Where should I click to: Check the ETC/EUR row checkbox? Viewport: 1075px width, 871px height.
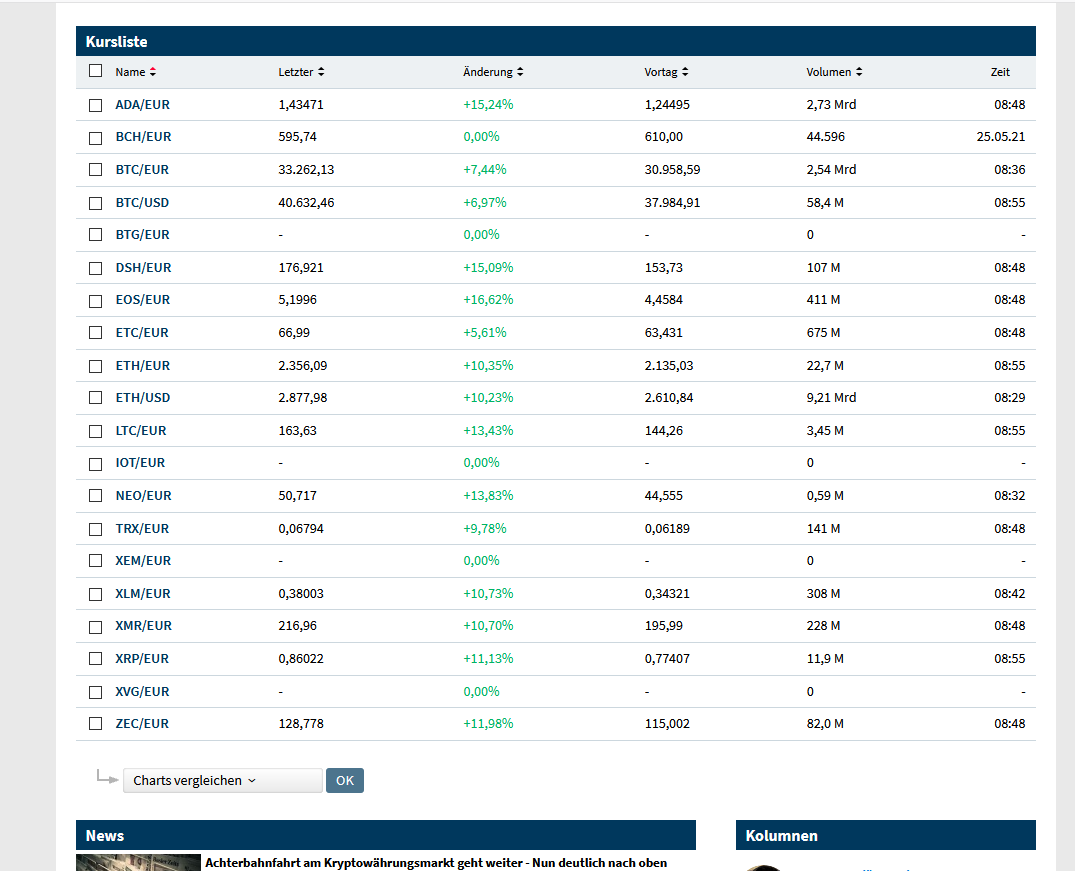pyautogui.click(x=95, y=333)
